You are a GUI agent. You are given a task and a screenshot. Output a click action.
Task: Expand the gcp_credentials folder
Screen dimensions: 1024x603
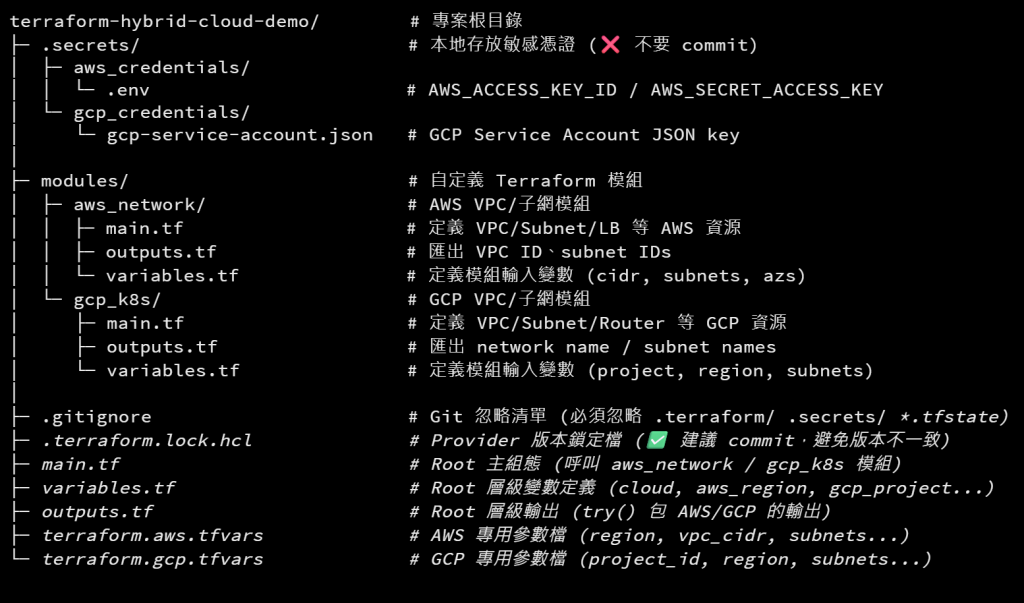(x=161, y=112)
